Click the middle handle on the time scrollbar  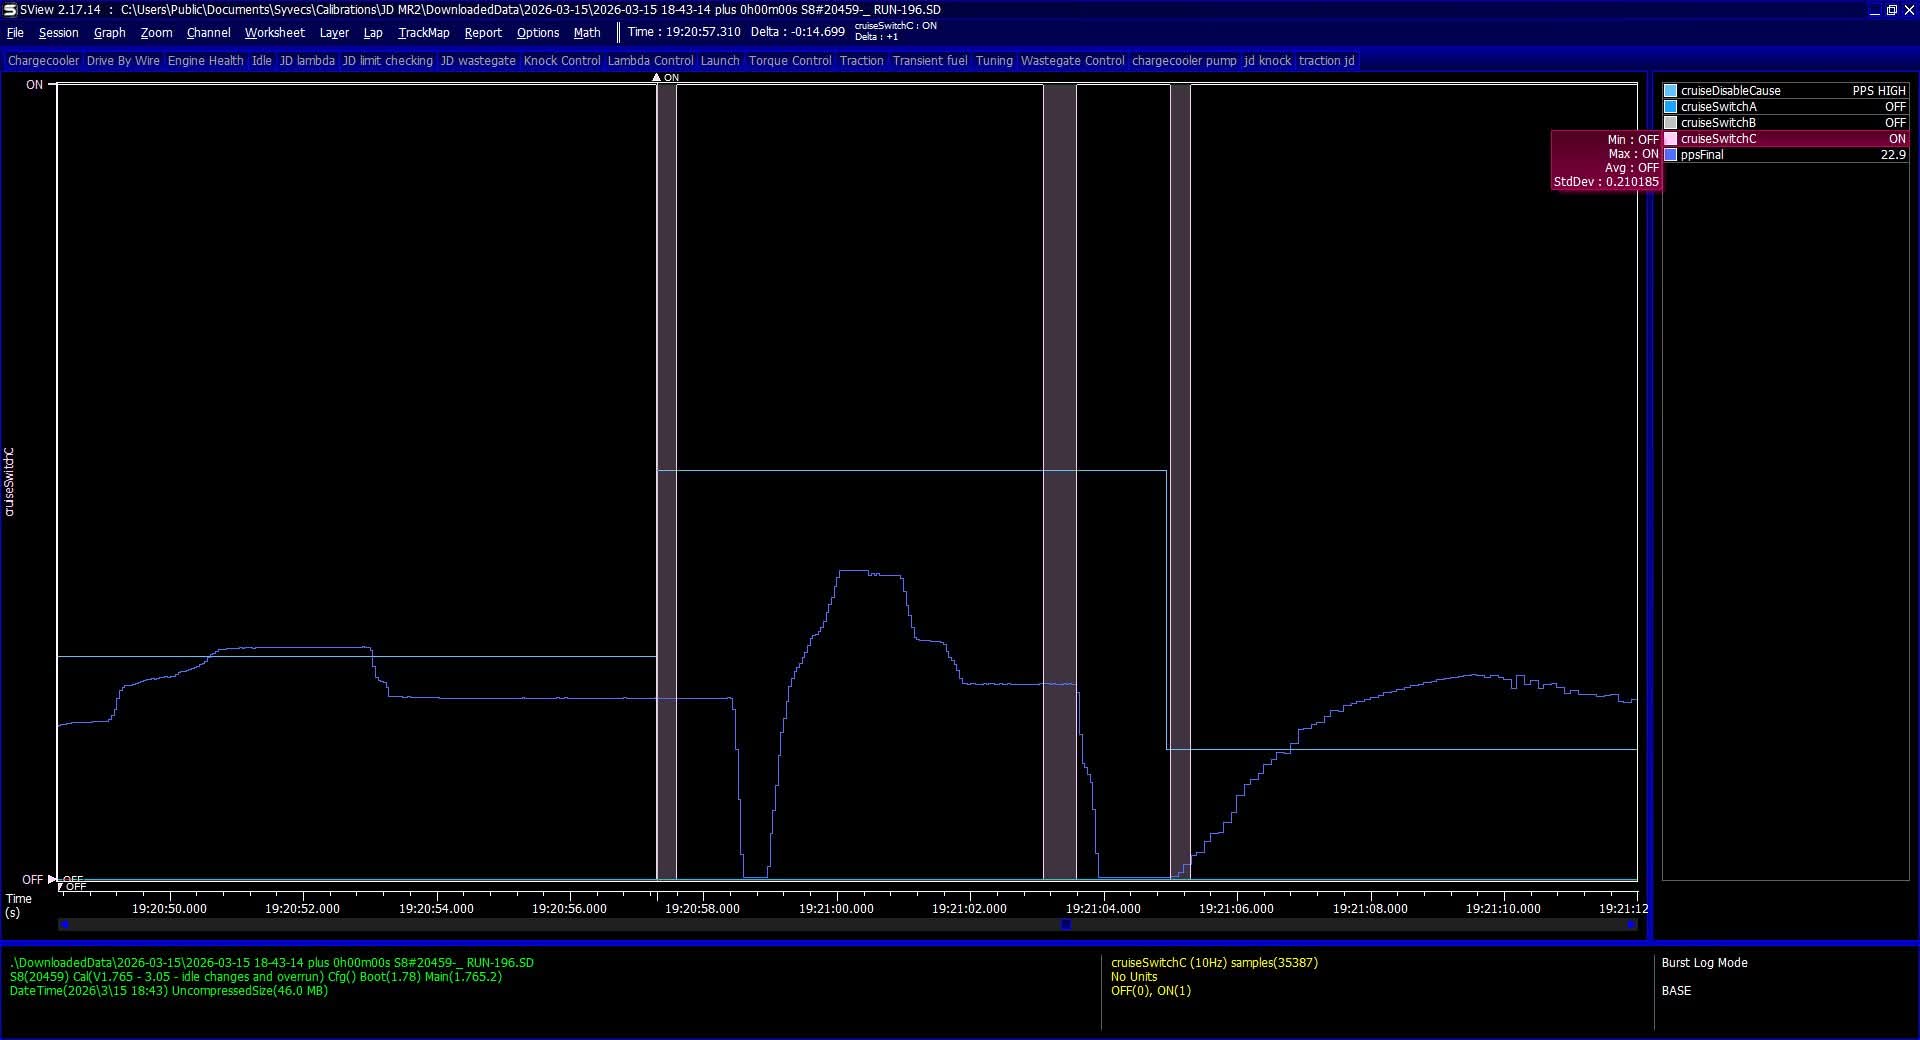pos(1066,925)
